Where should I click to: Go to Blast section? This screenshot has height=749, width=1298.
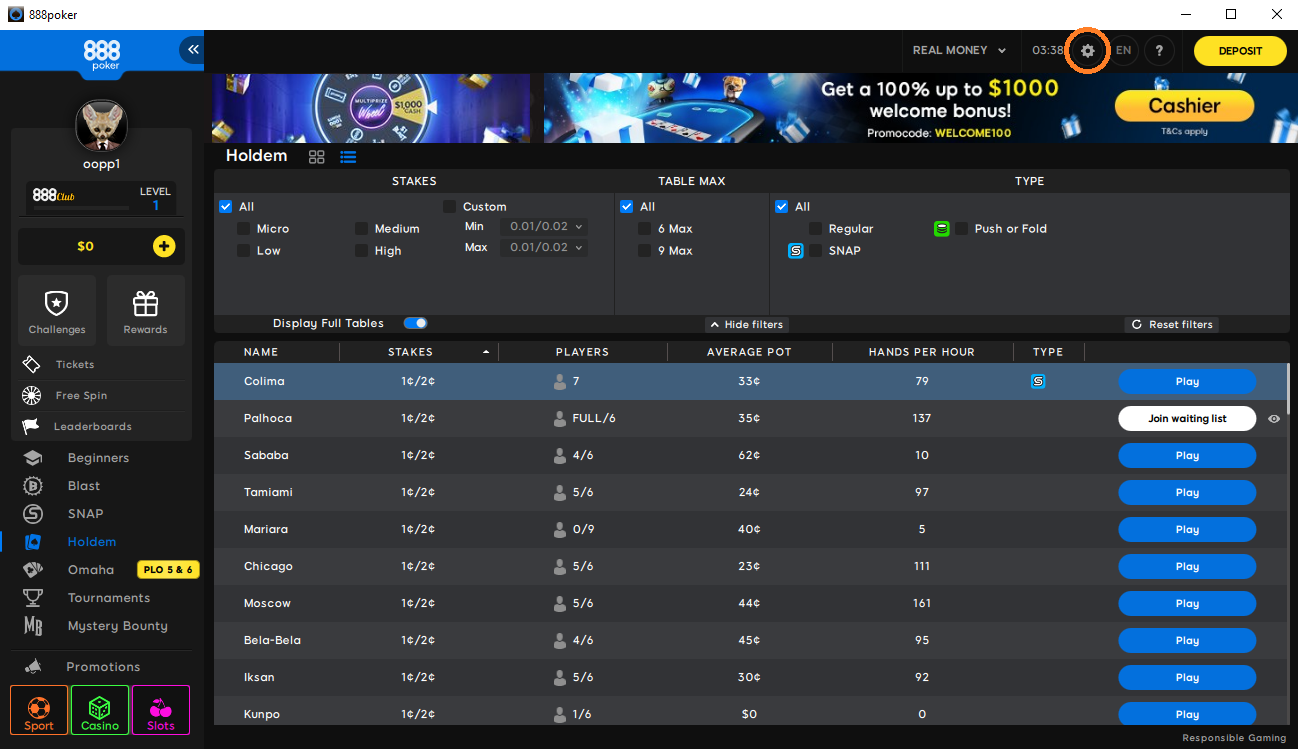[x=84, y=486]
